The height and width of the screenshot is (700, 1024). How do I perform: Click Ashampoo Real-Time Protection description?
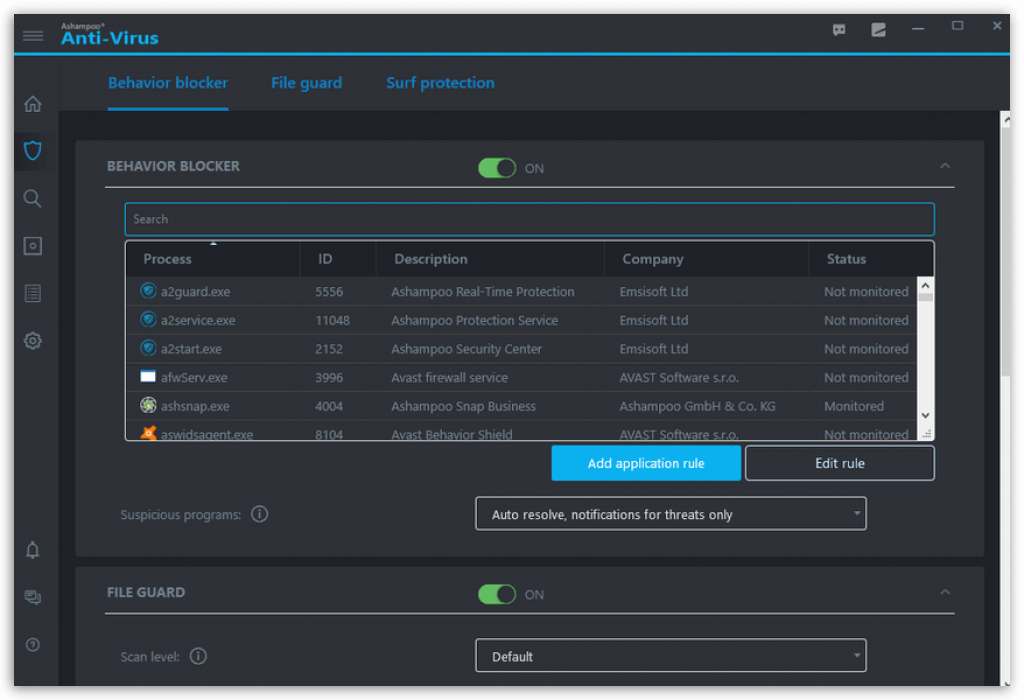pyautogui.click(x=483, y=292)
